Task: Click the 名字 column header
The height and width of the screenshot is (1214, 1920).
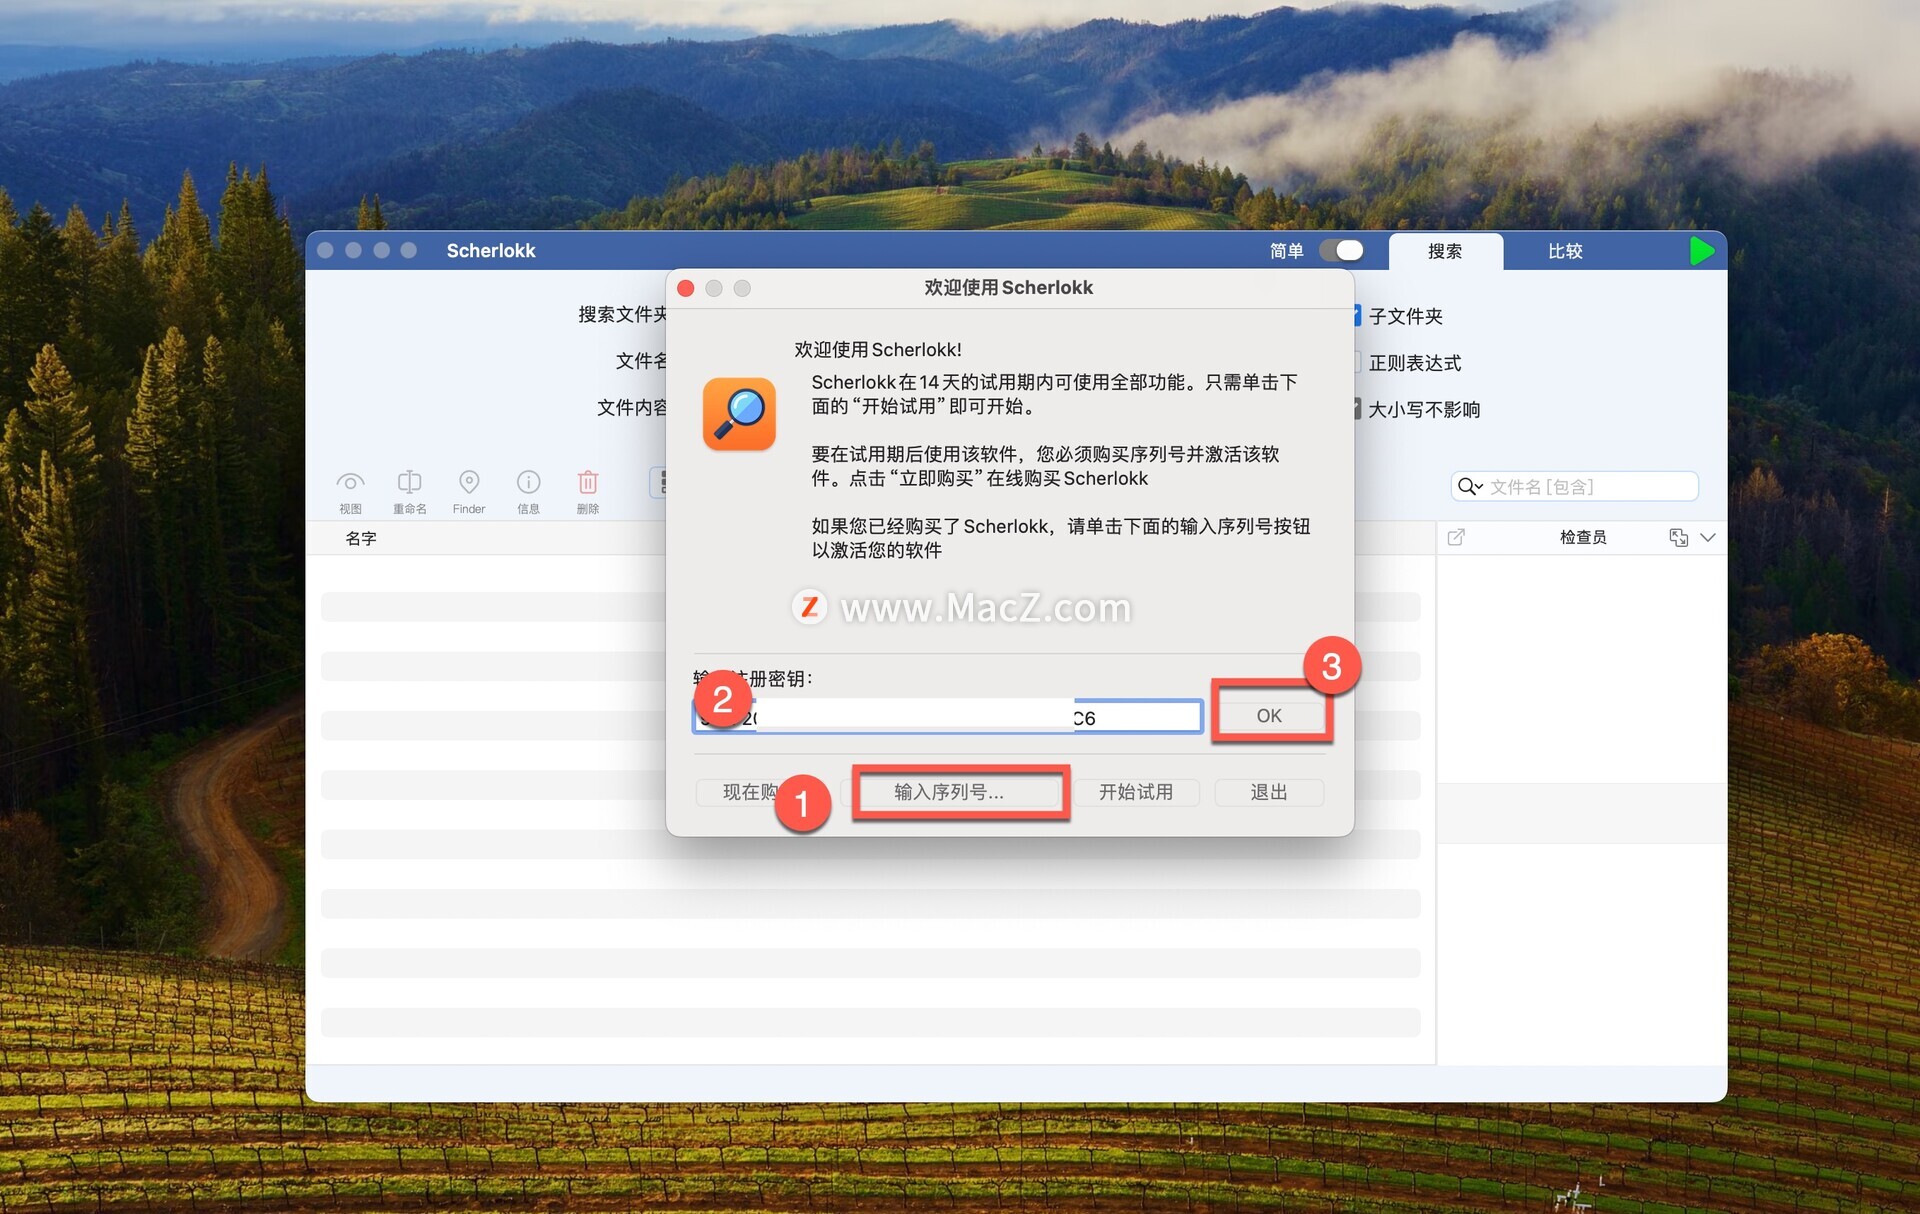Action: tap(361, 539)
